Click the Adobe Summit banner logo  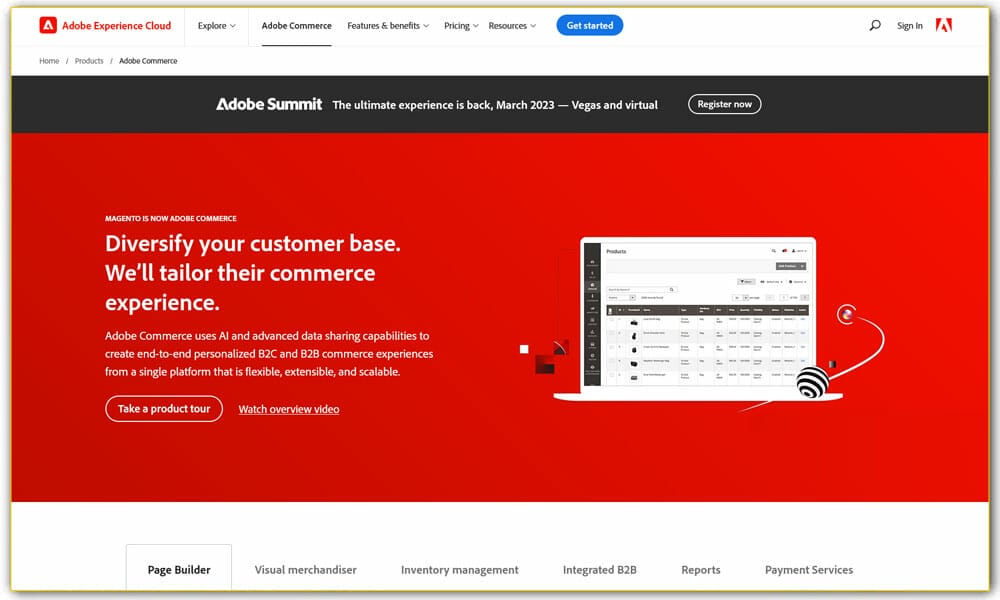coord(269,104)
